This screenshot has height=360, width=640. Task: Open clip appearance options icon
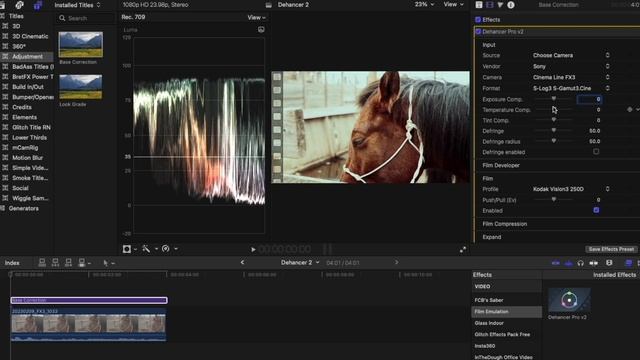tap(609, 263)
